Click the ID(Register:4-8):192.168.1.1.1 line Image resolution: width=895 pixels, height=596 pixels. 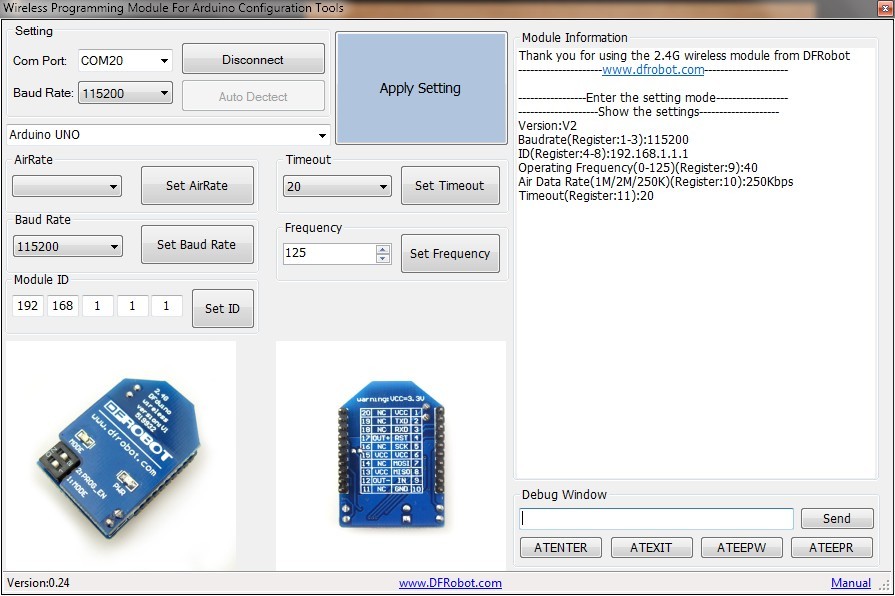[603, 154]
